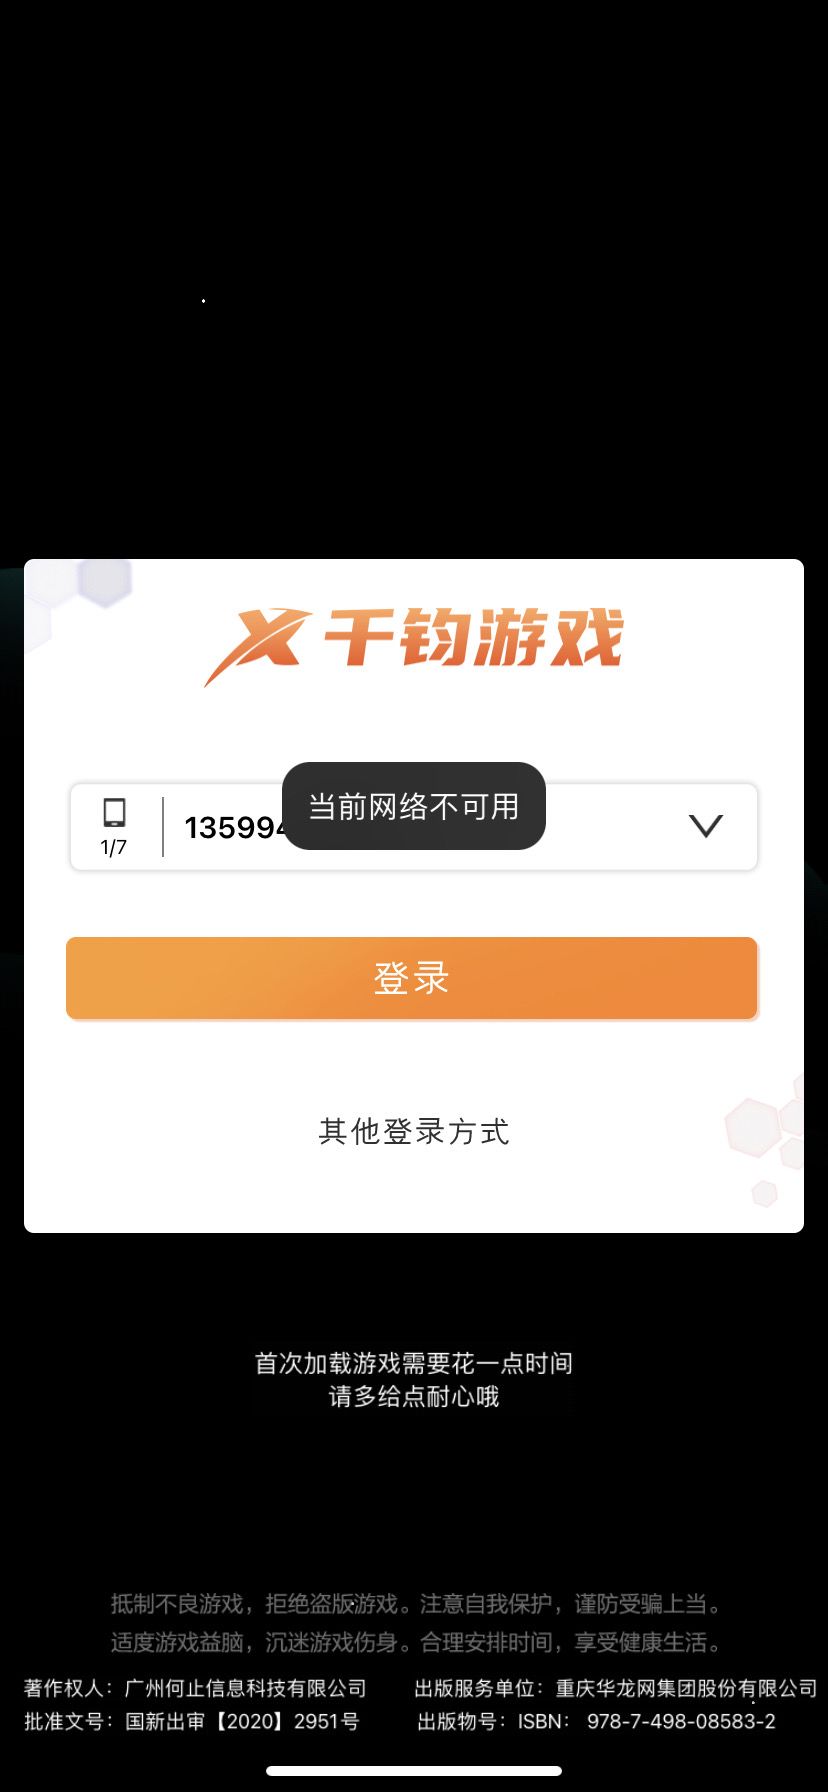
Task: Tap the iOS home indicator bar
Action: tap(414, 1770)
